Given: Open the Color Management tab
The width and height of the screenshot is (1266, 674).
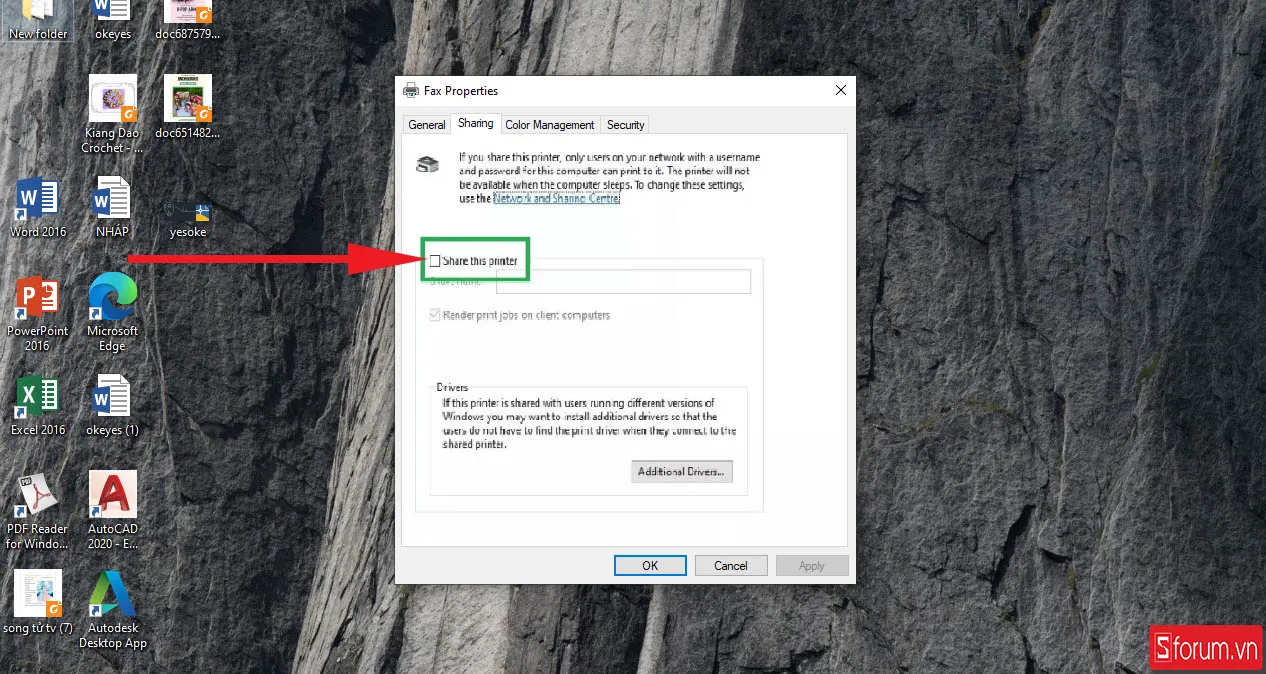Looking at the screenshot, I should tap(549, 125).
